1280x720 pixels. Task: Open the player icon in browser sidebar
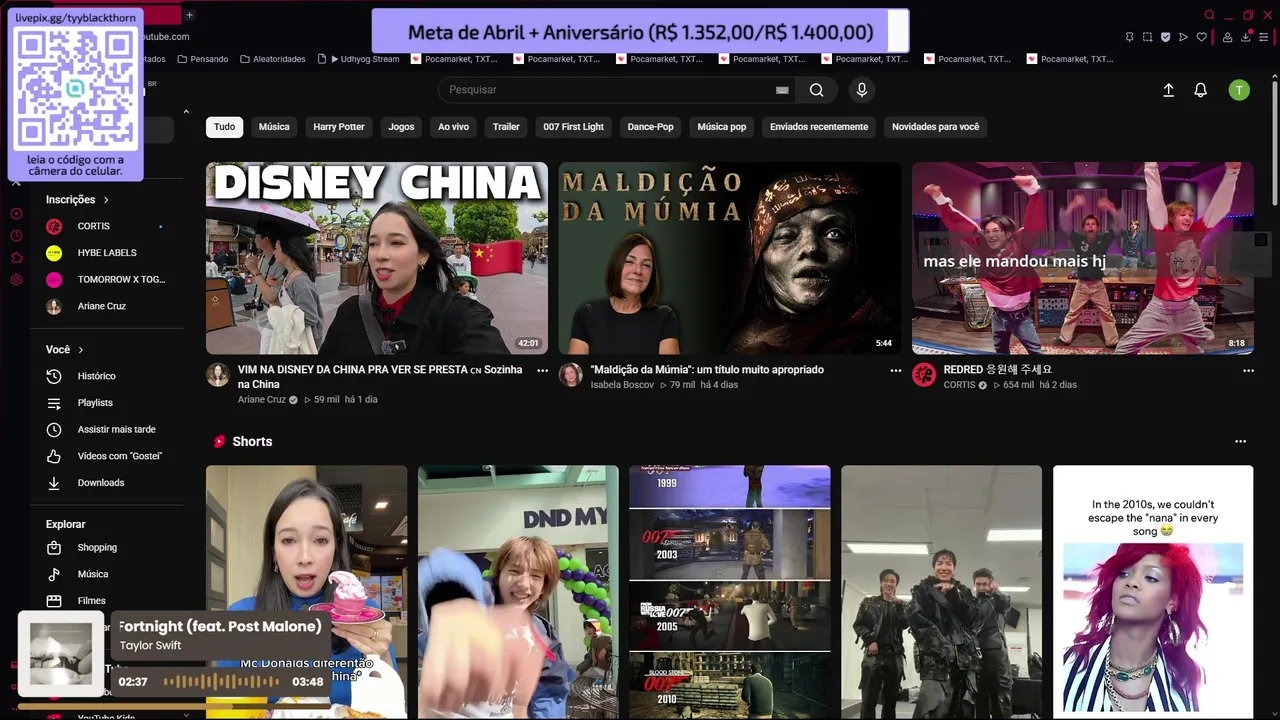(x=16, y=214)
